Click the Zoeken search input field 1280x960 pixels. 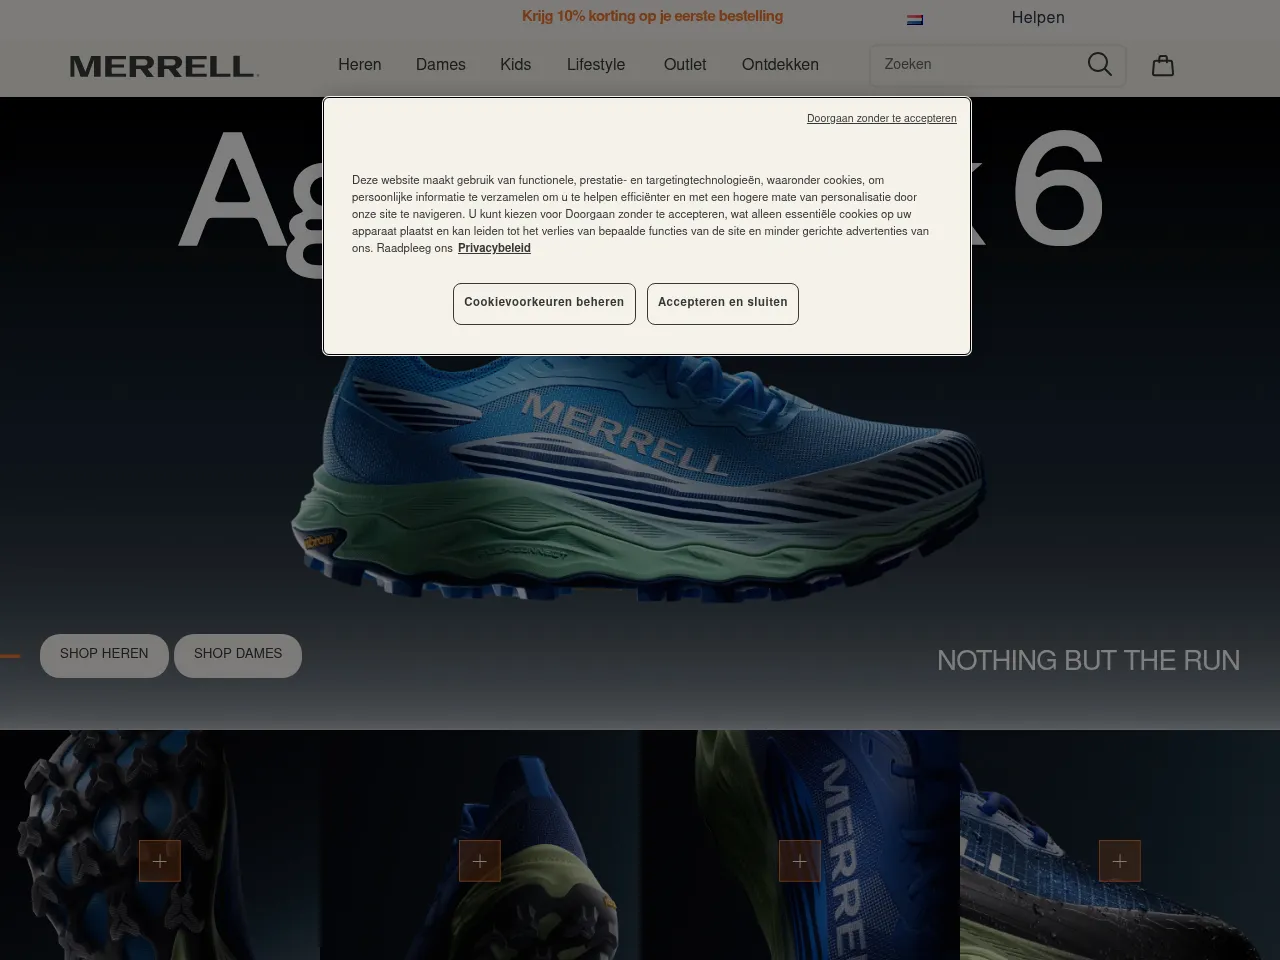970,64
